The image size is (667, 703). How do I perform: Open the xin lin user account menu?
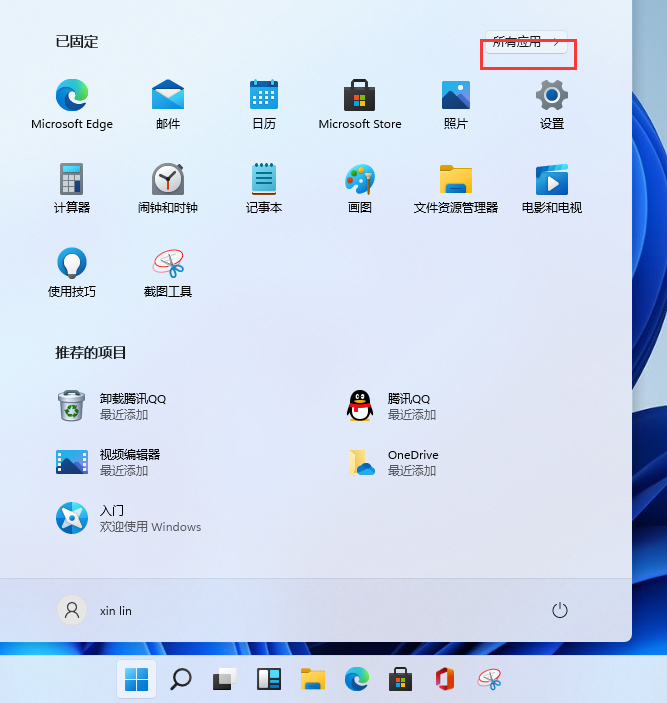pos(94,610)
